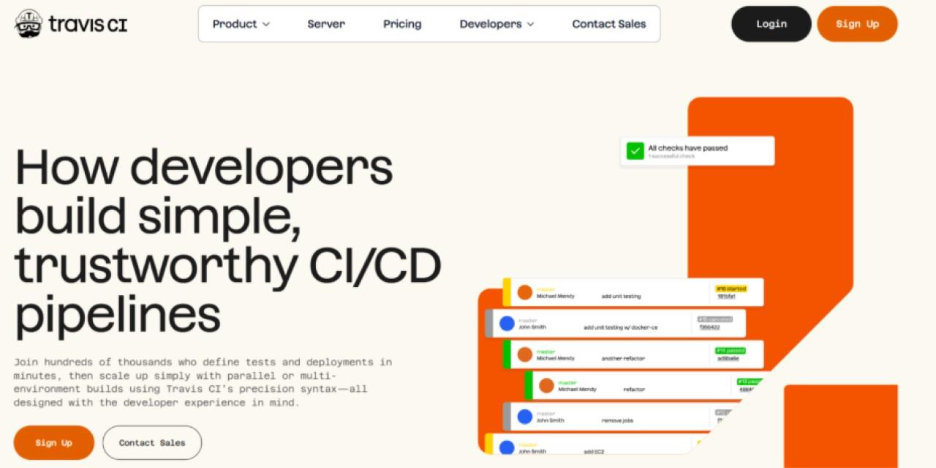Open the 'All checks have passed' card
The width and height of the screenshot is (936, 468).
click(x=697, y=151)
